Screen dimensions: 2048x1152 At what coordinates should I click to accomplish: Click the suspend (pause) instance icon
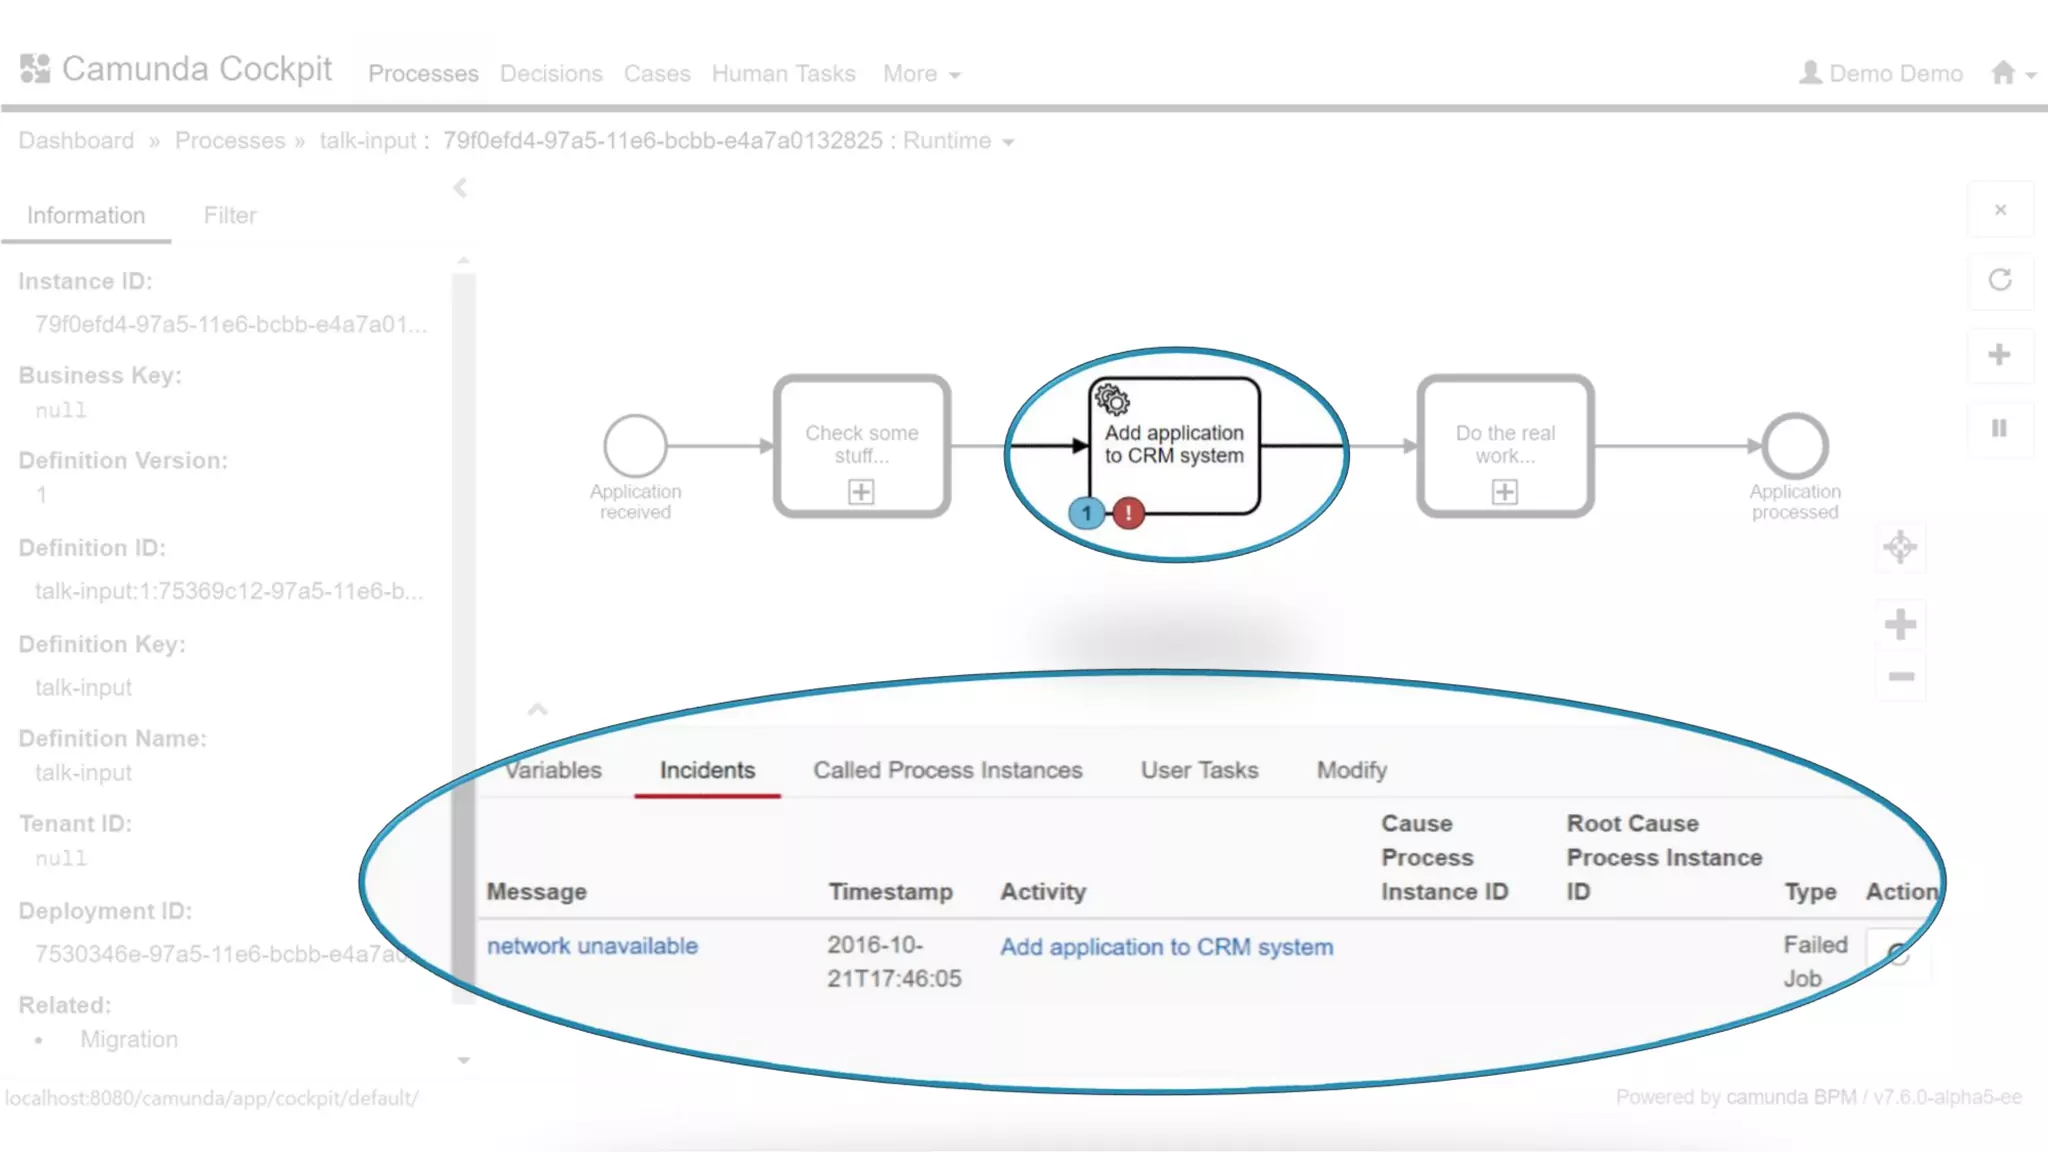click(1999, 429)
